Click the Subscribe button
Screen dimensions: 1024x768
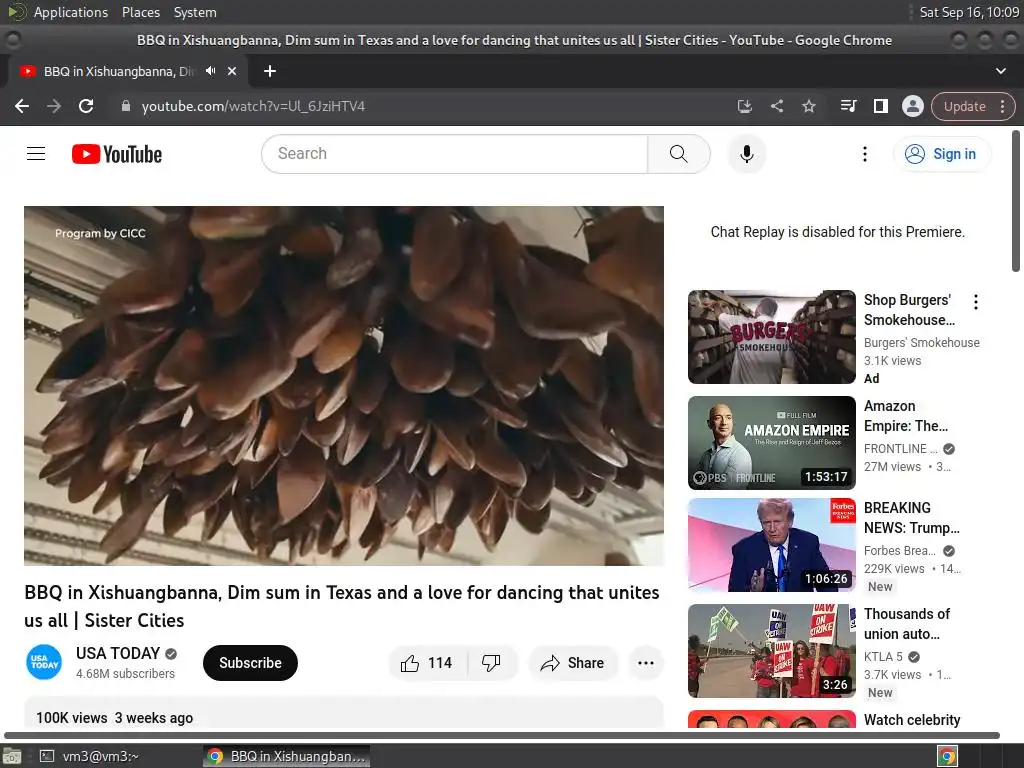tap(250, 663)
